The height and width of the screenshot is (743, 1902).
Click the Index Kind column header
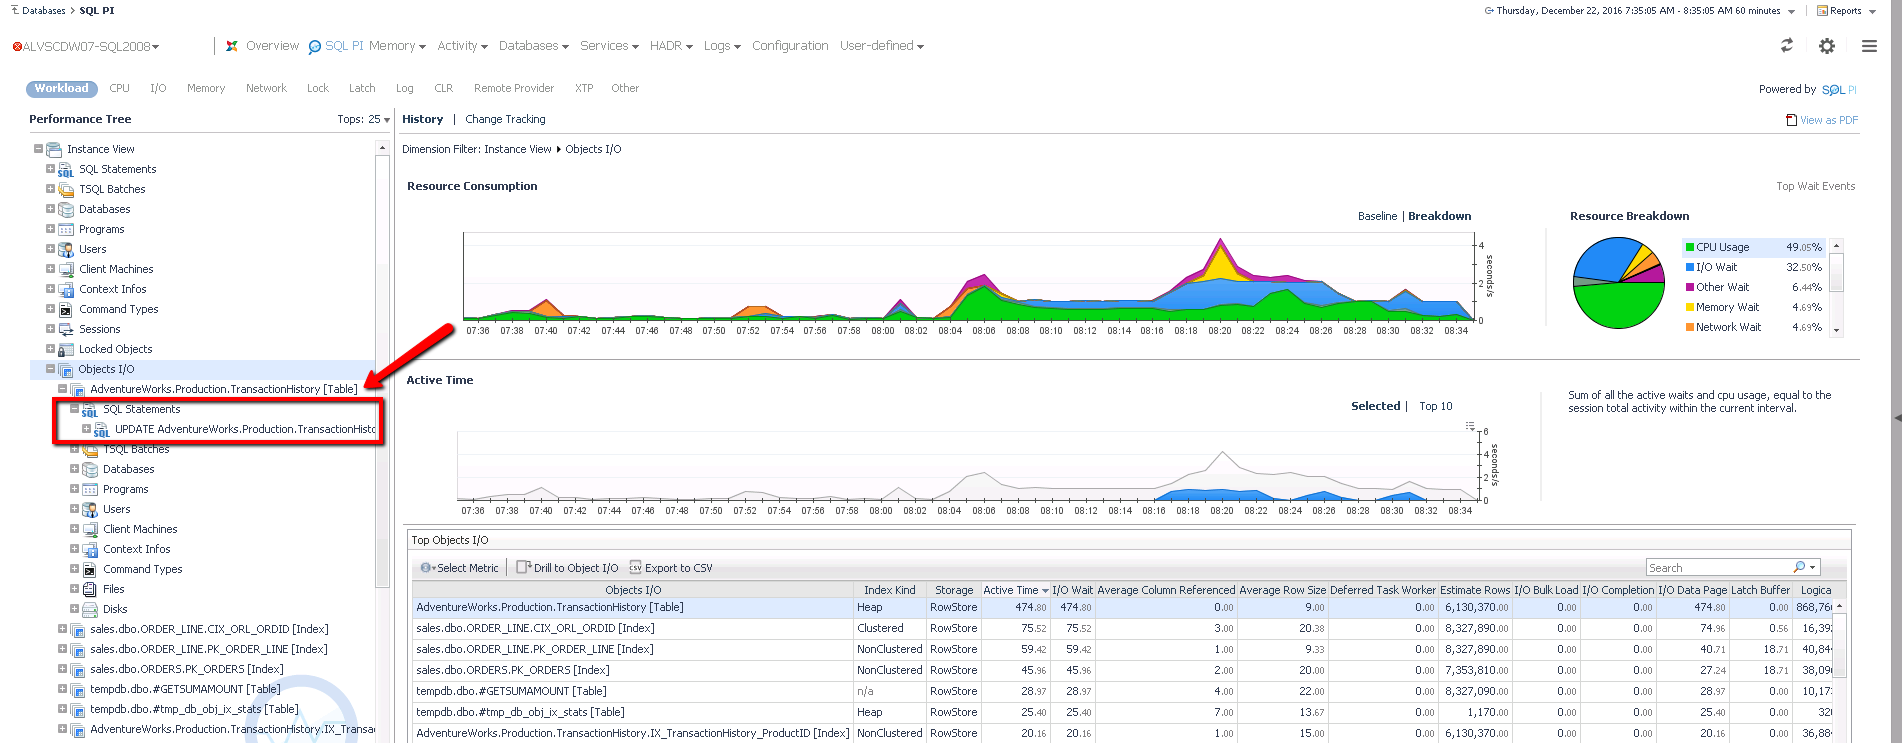(889, 591)
